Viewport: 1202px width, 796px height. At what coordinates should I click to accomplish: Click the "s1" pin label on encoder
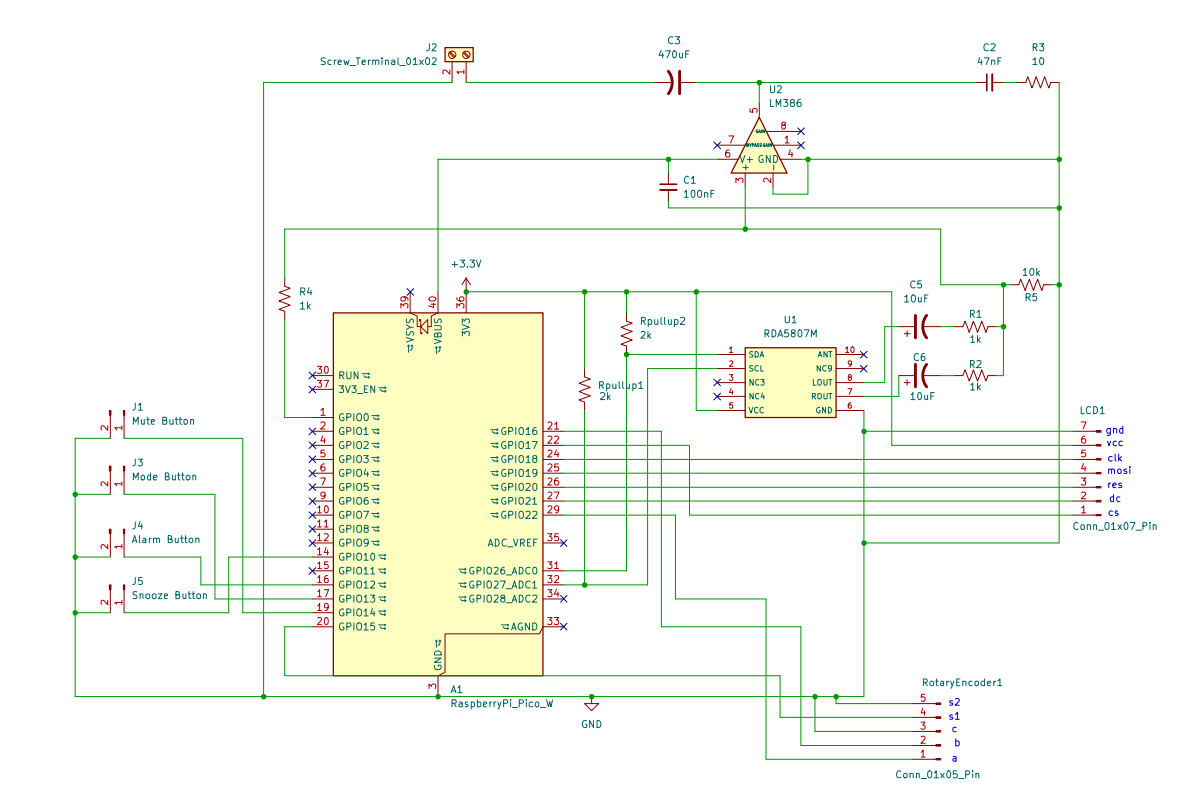point(954,717)
